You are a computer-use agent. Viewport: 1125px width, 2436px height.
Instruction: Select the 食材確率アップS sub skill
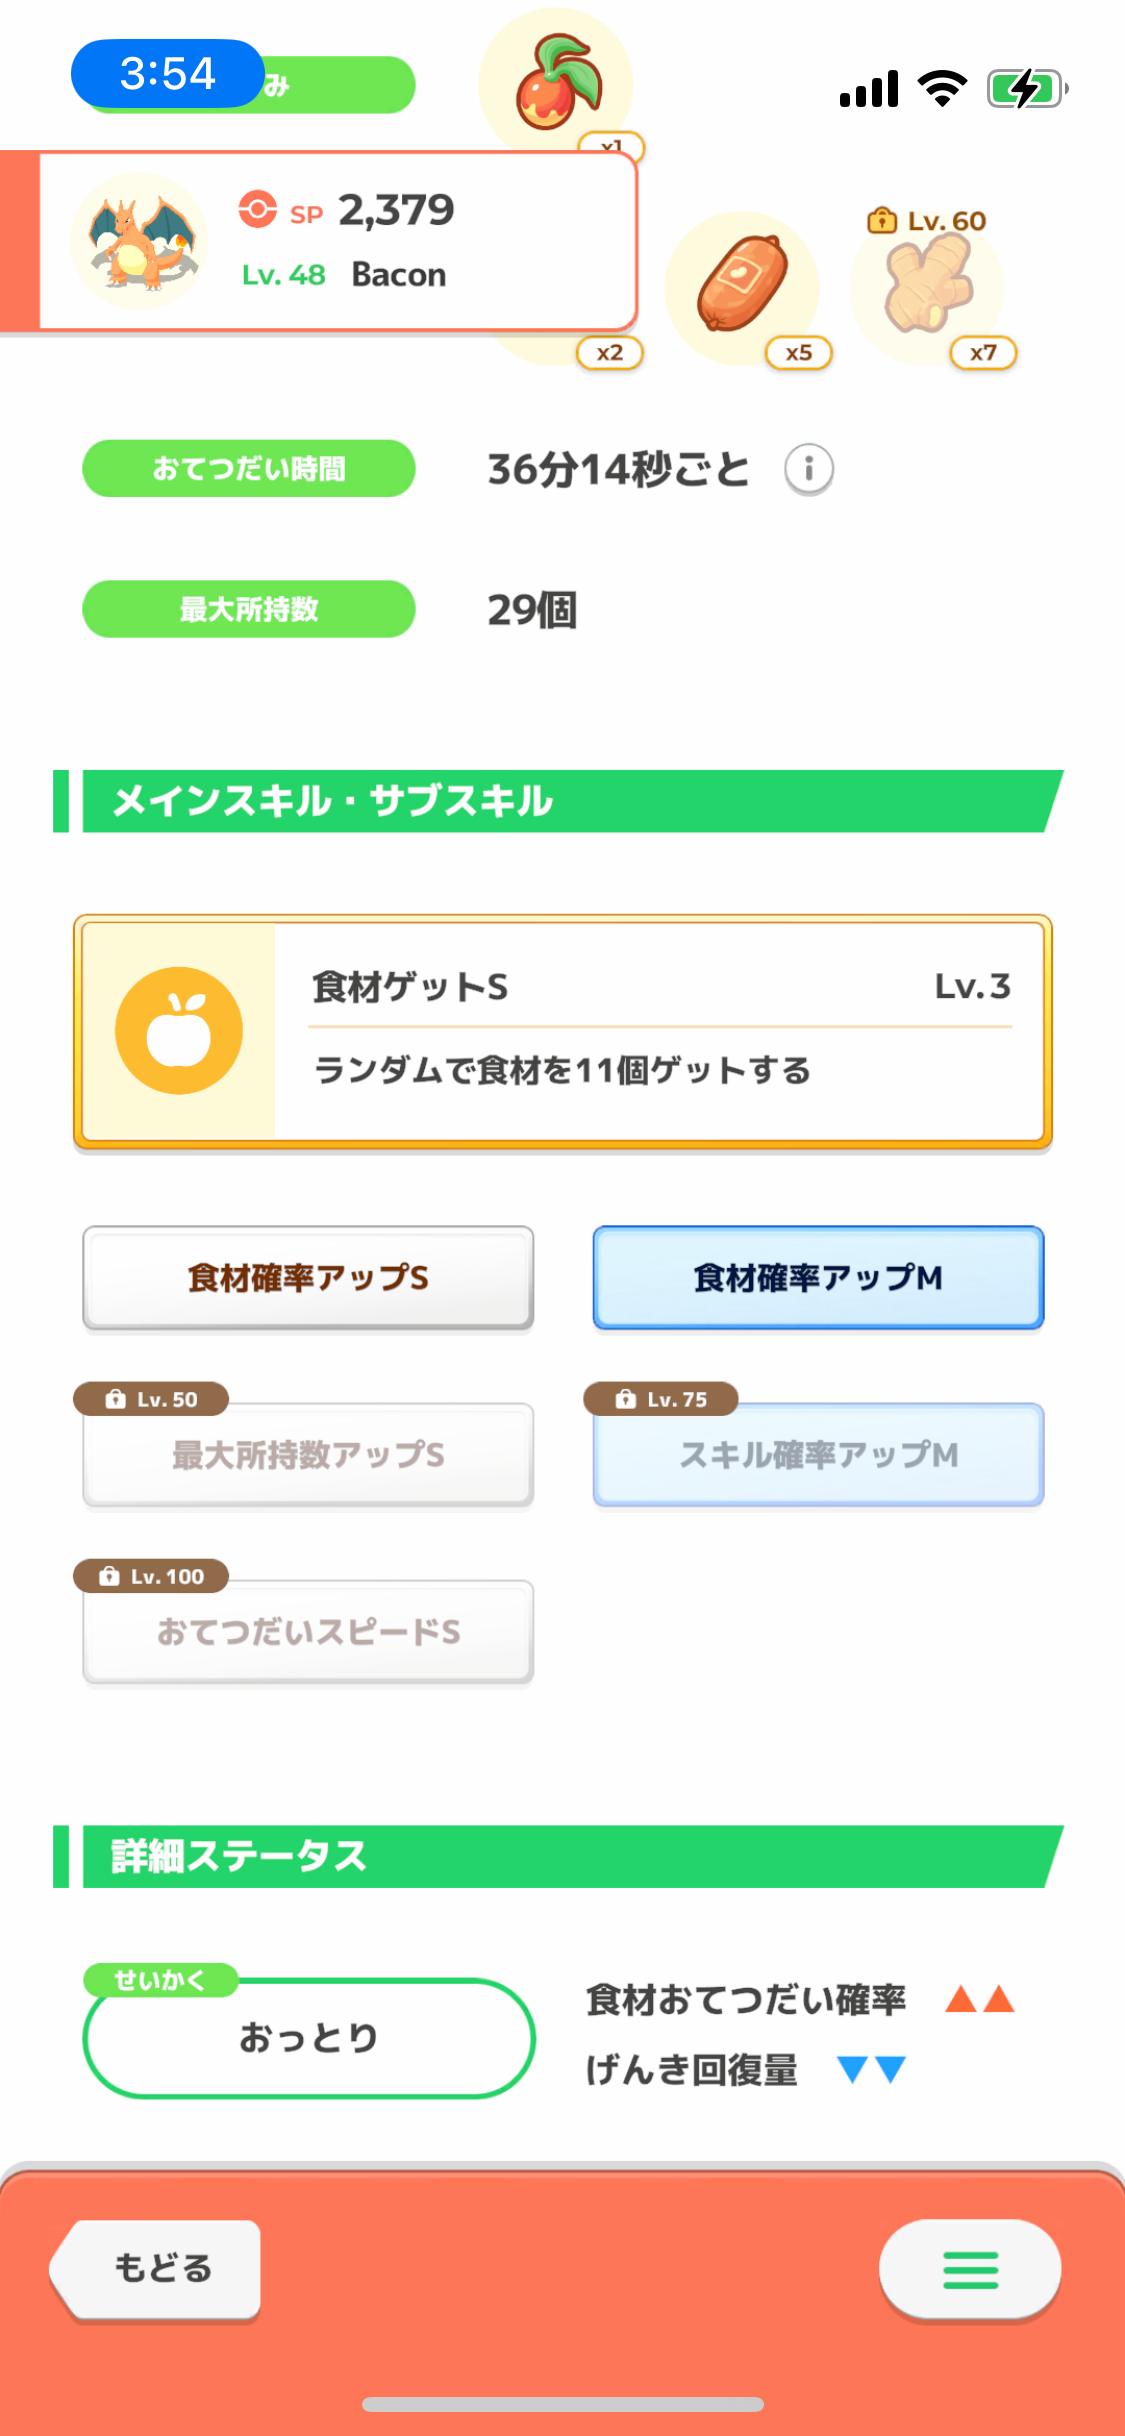tap(308, 1278)
